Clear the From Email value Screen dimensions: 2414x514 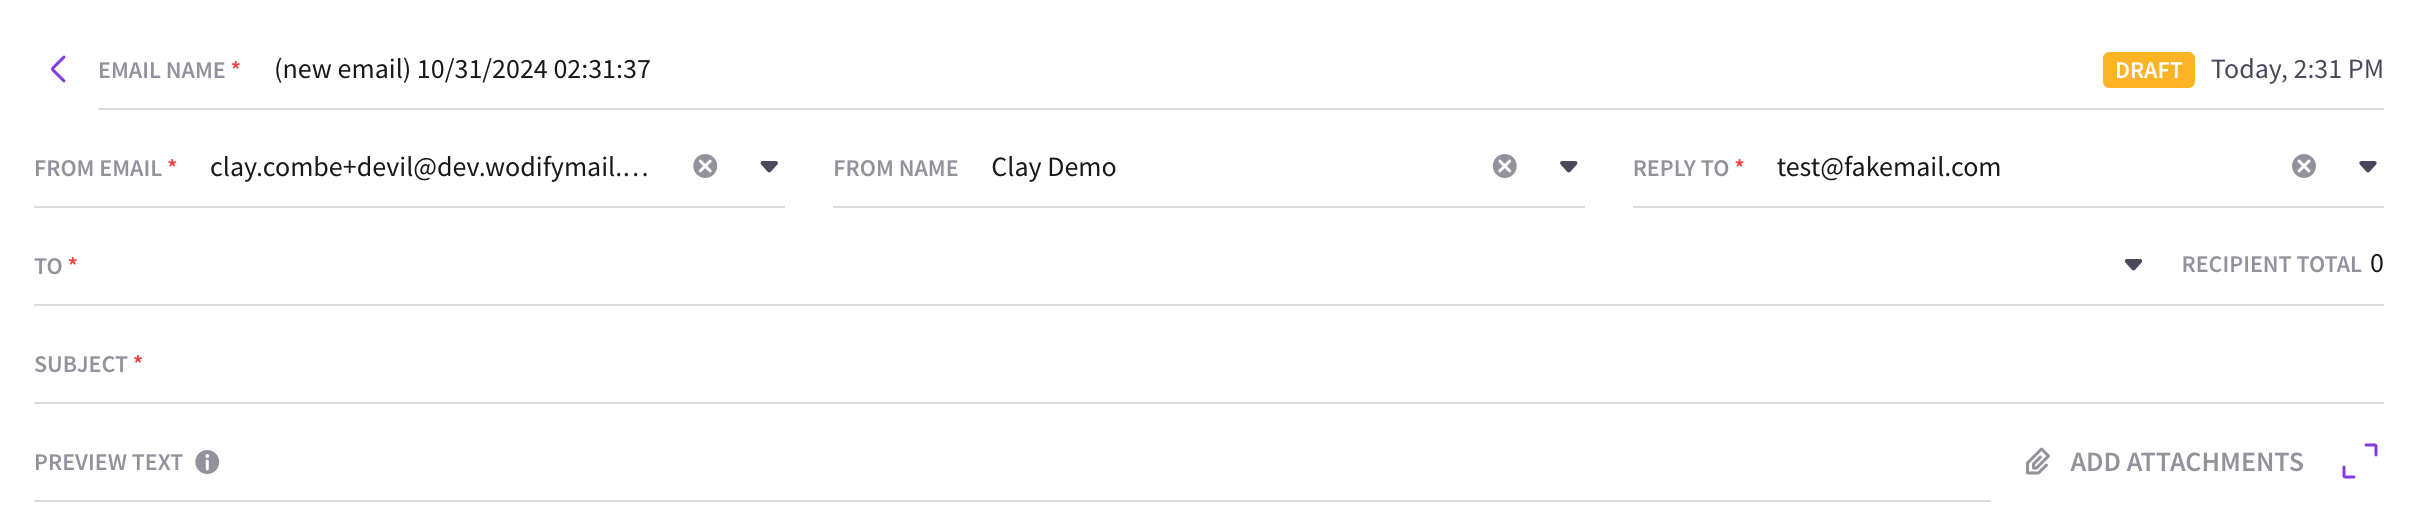705,166
